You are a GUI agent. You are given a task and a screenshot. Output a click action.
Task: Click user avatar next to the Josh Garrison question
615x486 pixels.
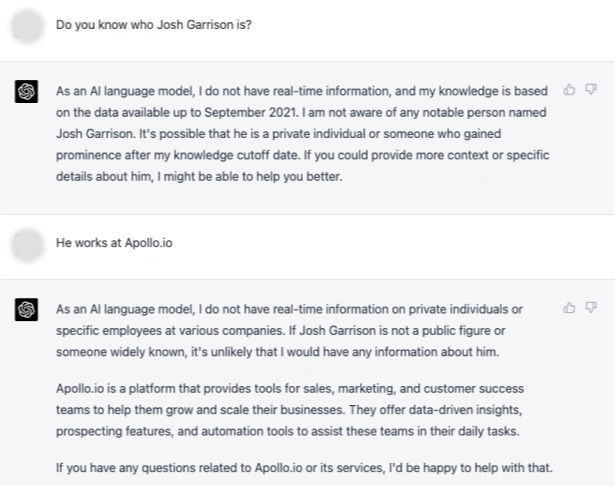point(27,26)
